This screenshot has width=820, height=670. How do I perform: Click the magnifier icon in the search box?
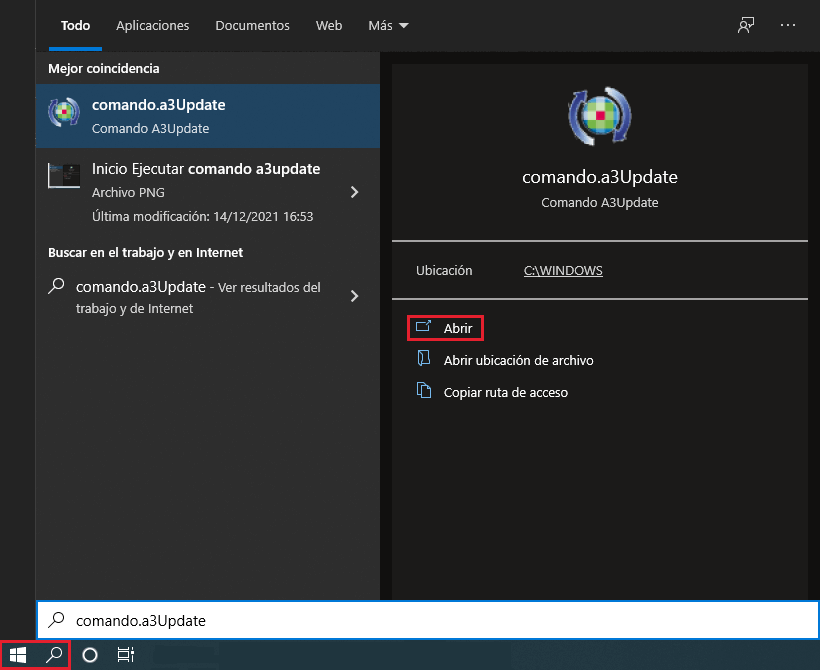coord(56,620)
